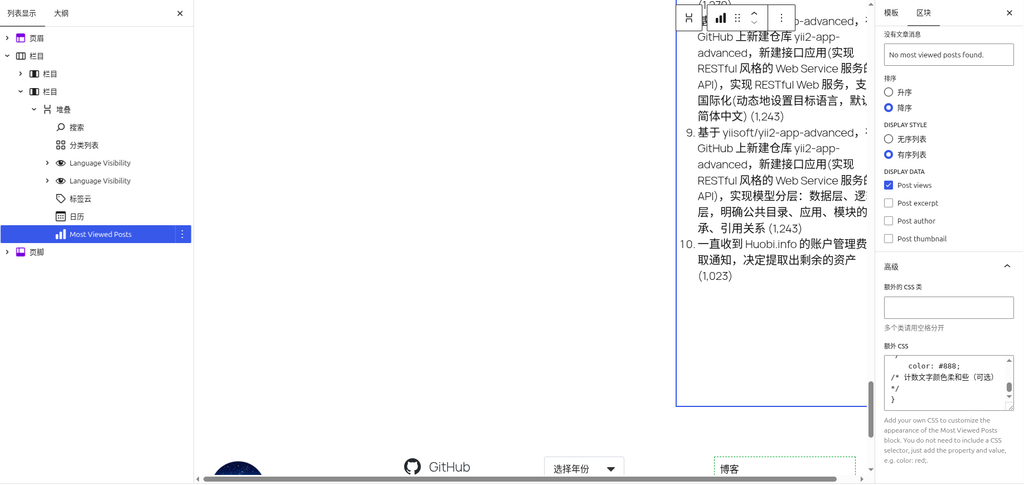Click the 页脚 template part icon
Screen dimensions: 1024x485
21,252
